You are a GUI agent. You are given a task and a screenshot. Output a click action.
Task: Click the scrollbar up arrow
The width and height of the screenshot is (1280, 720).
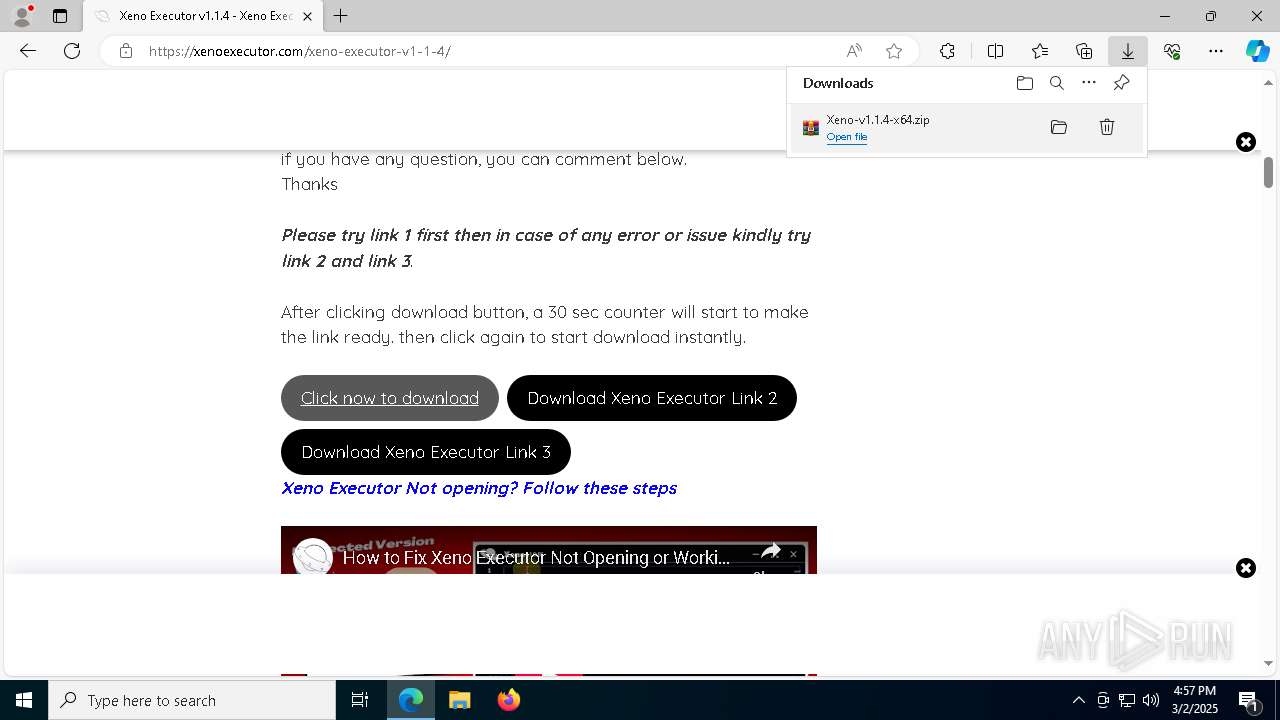(1268, 81)
